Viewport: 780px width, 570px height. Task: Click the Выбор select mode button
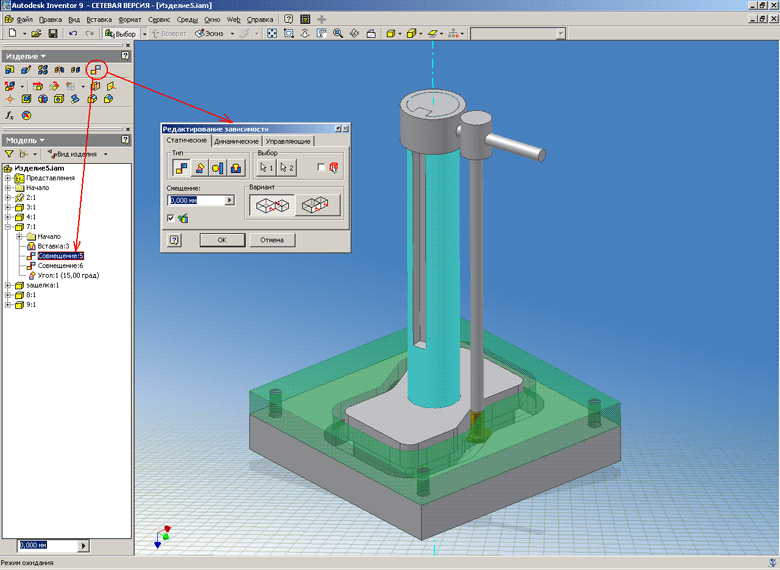coord(120,33)
